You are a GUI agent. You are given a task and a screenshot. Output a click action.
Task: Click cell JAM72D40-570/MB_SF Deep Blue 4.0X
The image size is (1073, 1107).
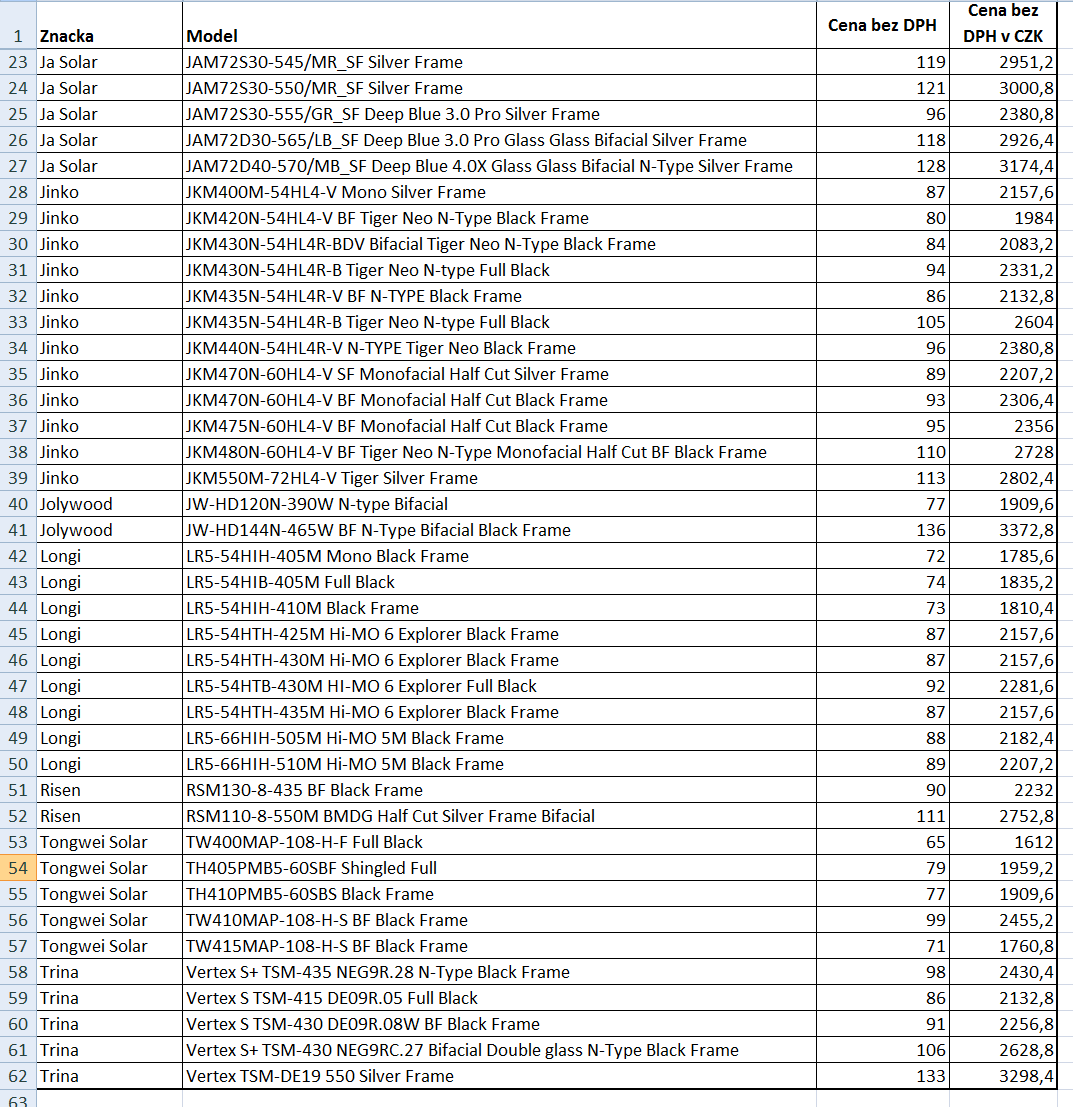point(499,166)
